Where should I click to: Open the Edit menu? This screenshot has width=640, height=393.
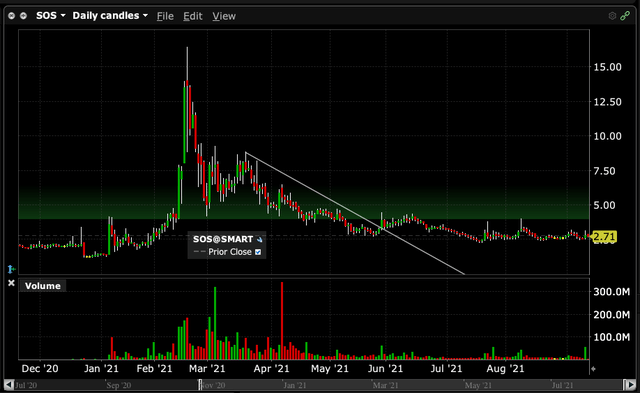tap(193, 16)
